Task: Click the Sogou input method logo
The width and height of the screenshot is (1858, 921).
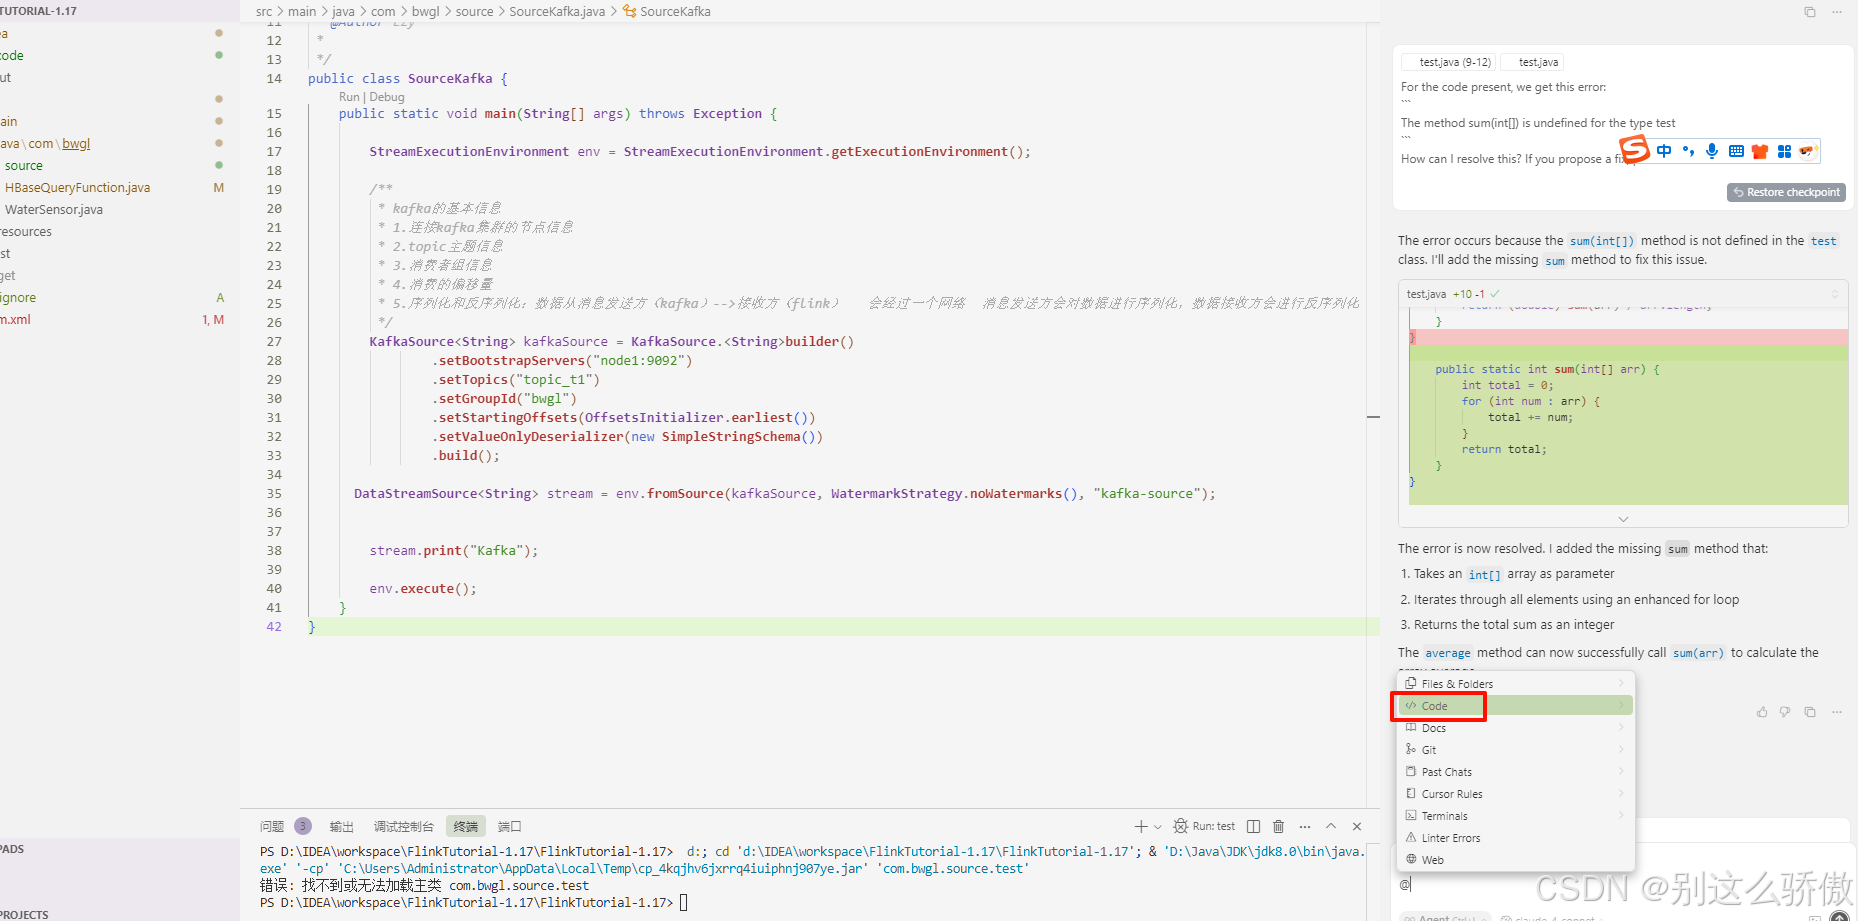Action: (1635, 151)
